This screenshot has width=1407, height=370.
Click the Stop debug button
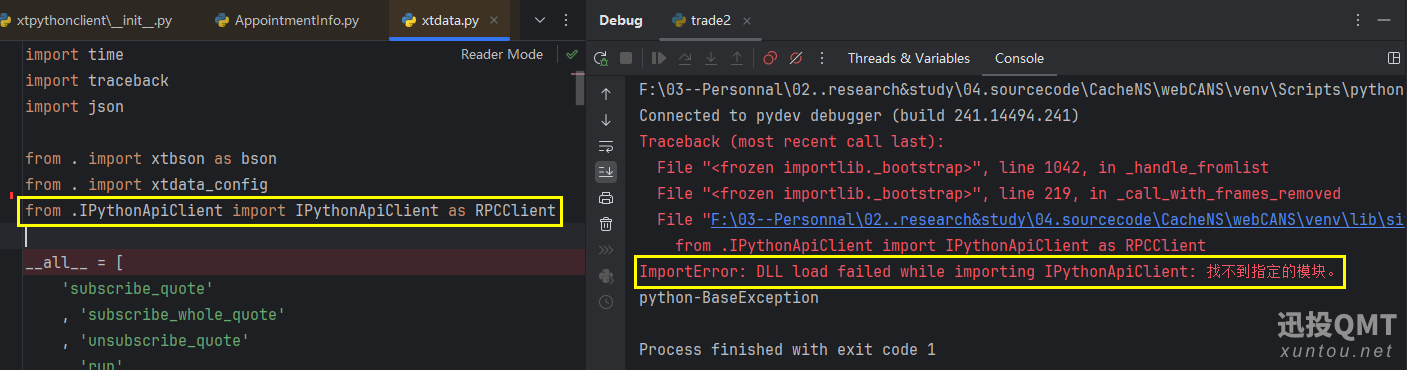tap(626, 58)
